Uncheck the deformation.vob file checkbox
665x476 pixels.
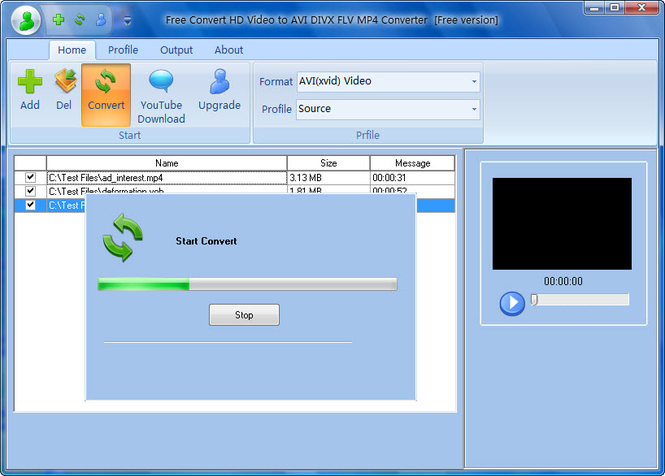pyautogui.click(x=30, y=191)
